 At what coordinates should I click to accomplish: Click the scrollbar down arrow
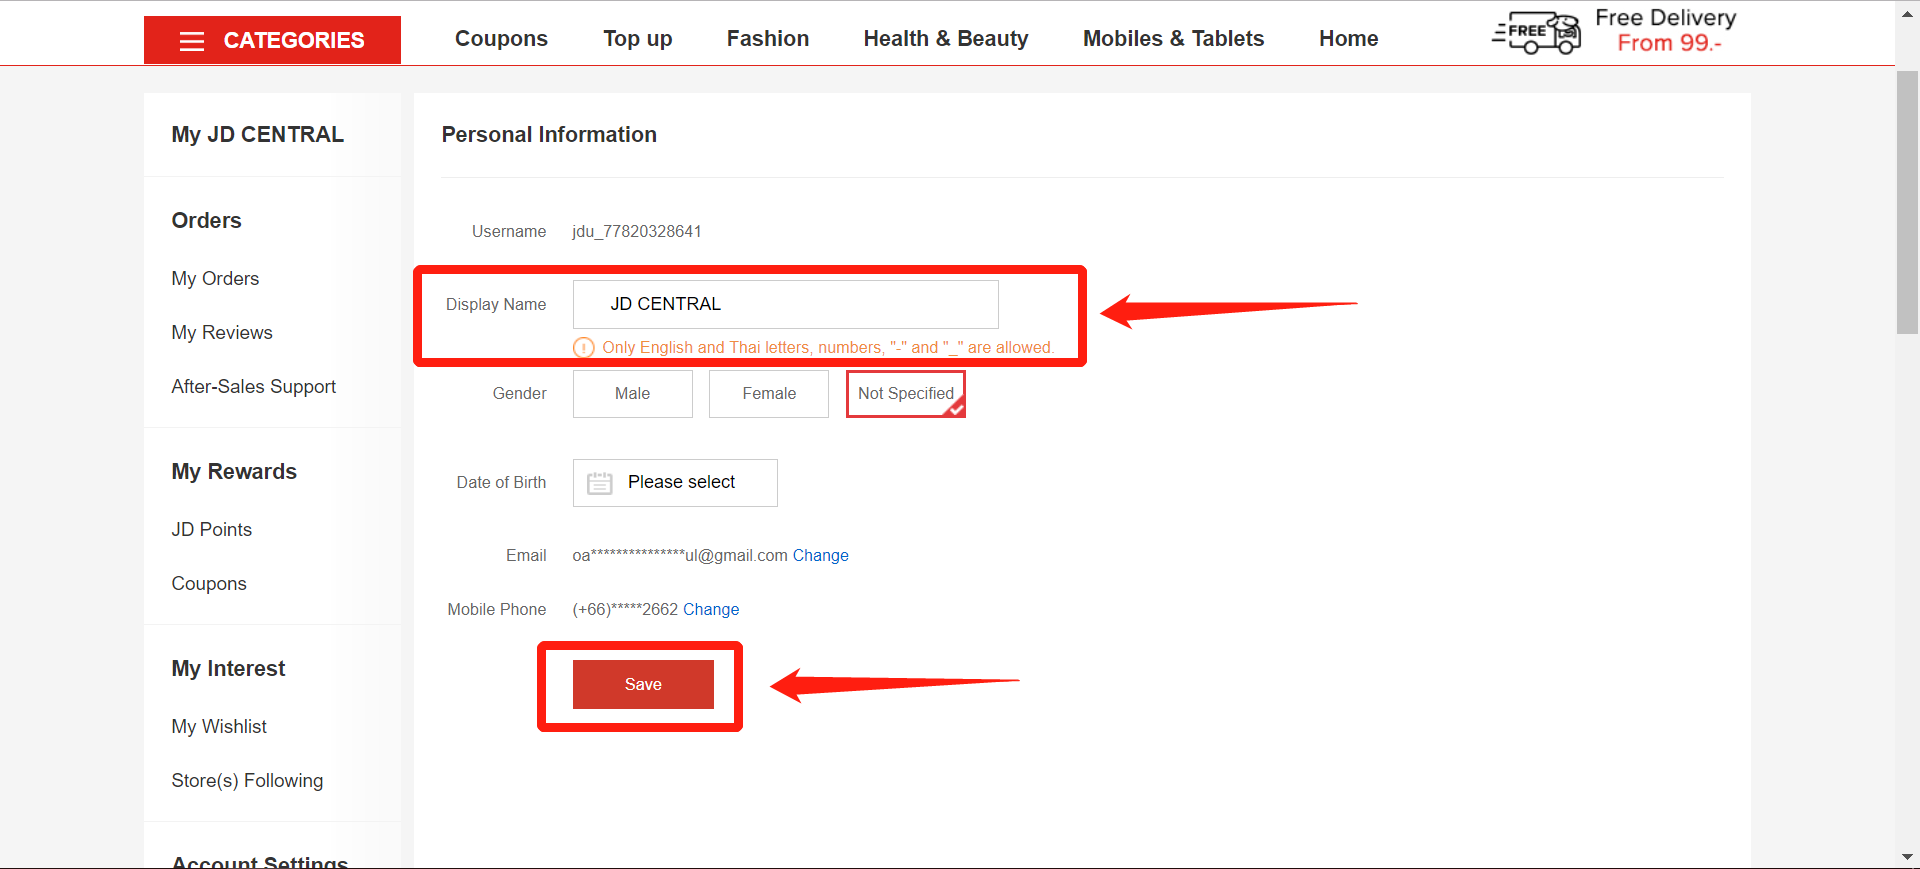[x=1907, y=858]
